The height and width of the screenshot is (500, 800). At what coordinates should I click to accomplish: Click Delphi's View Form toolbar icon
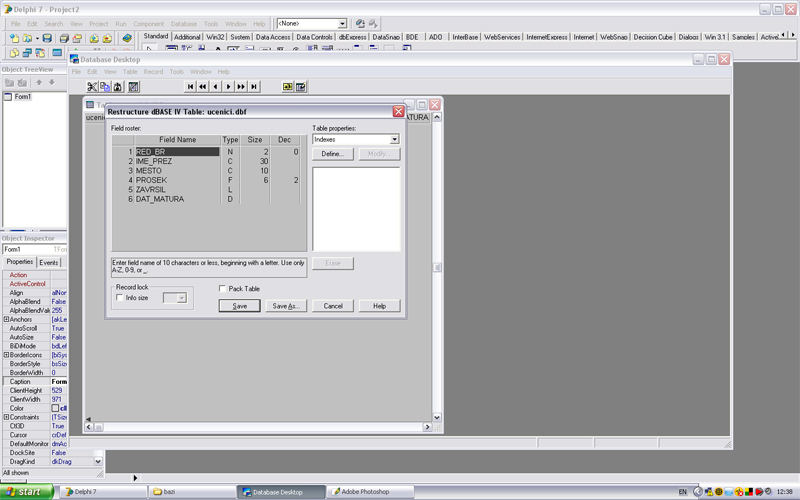coord(27,53)
